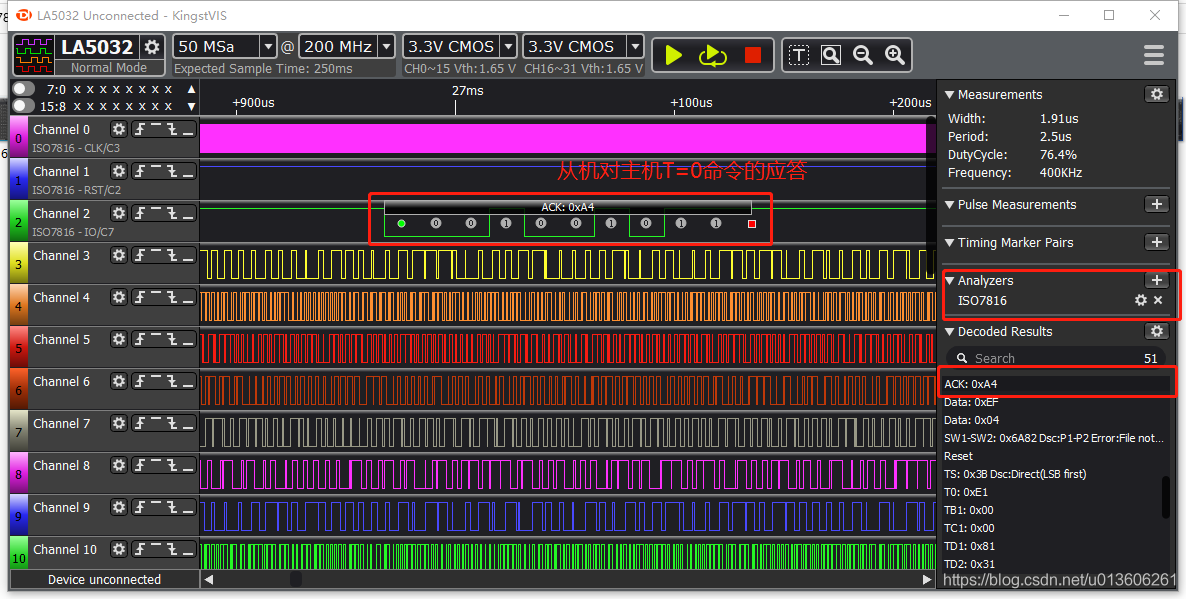The width and height of the screenshot is (1186, 599).
Task: Toggle the 15:8 channel group switch
Action: click(24, 106)
